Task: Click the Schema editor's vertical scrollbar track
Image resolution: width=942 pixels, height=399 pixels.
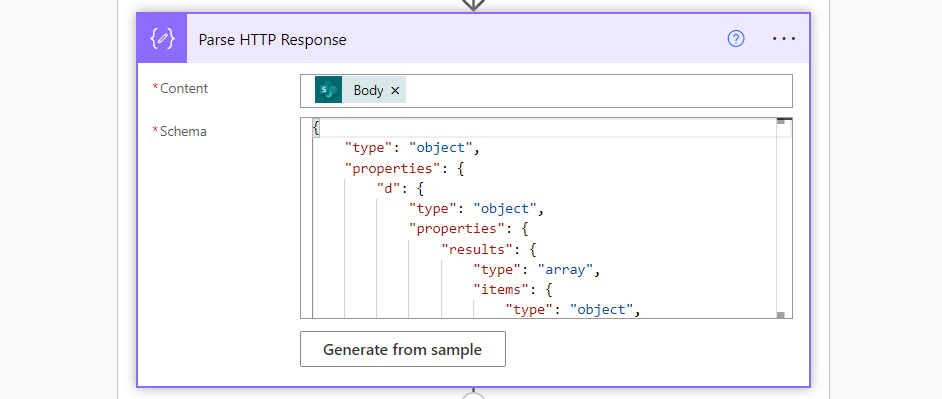Action: [x=781, y=218]
